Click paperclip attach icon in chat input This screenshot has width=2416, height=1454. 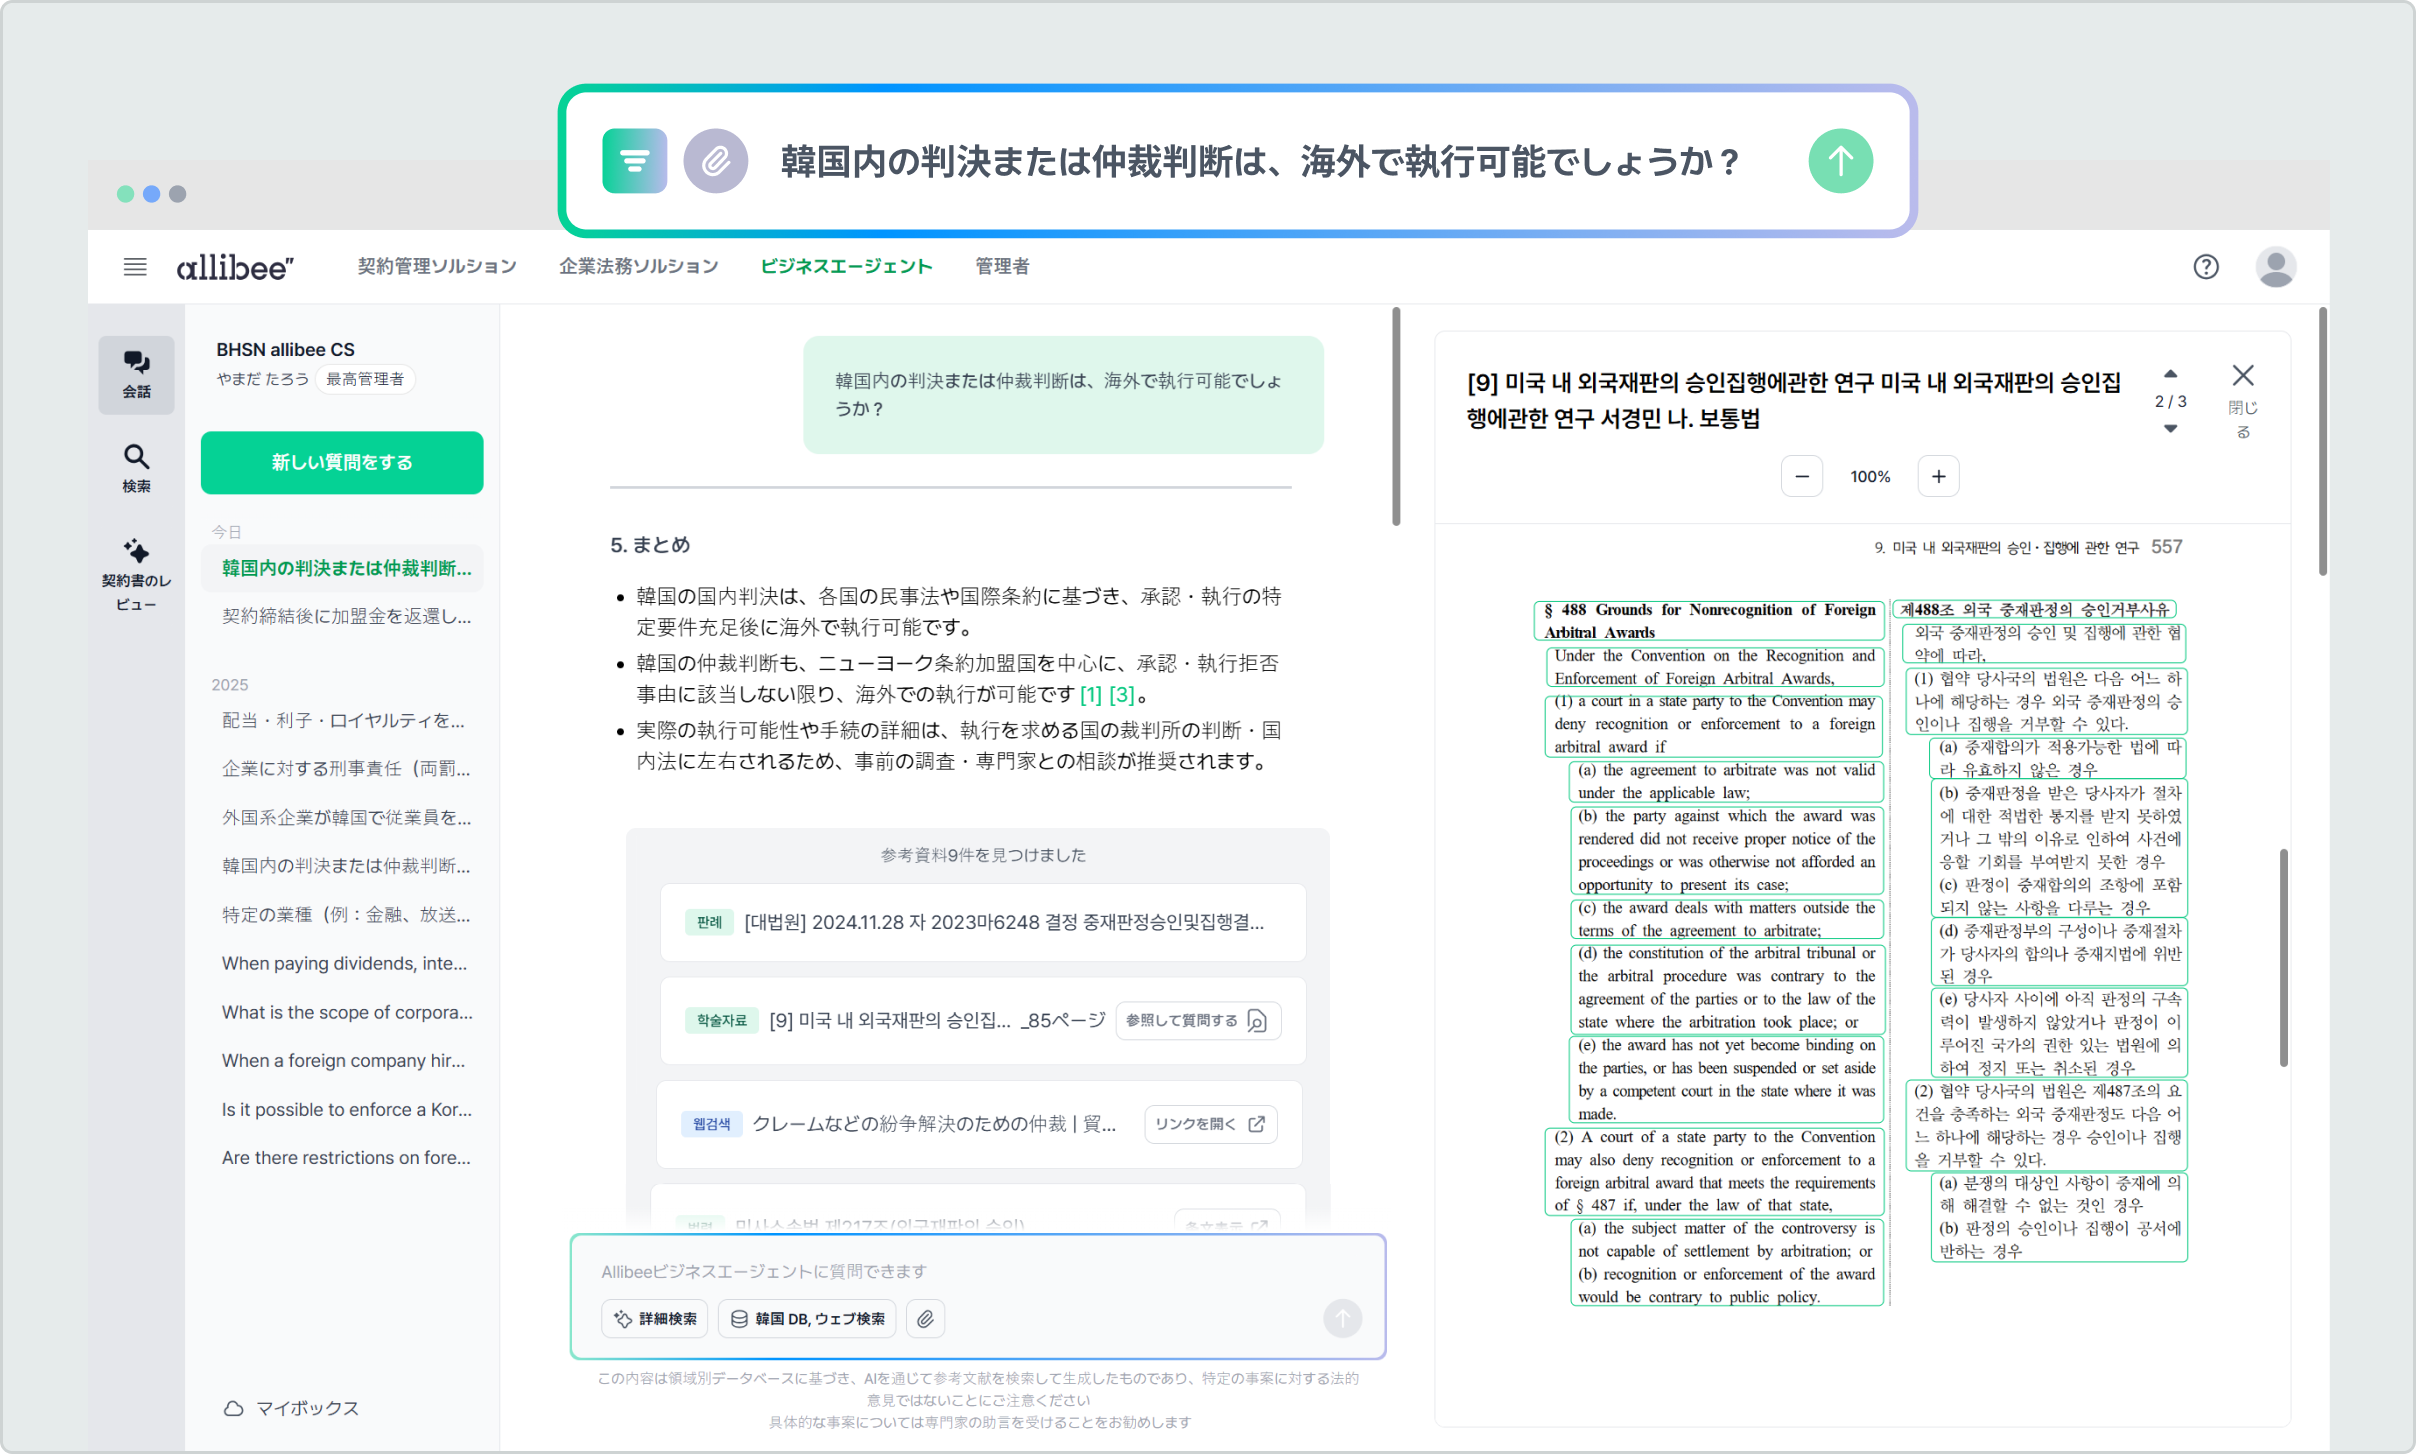point(925,1319)
